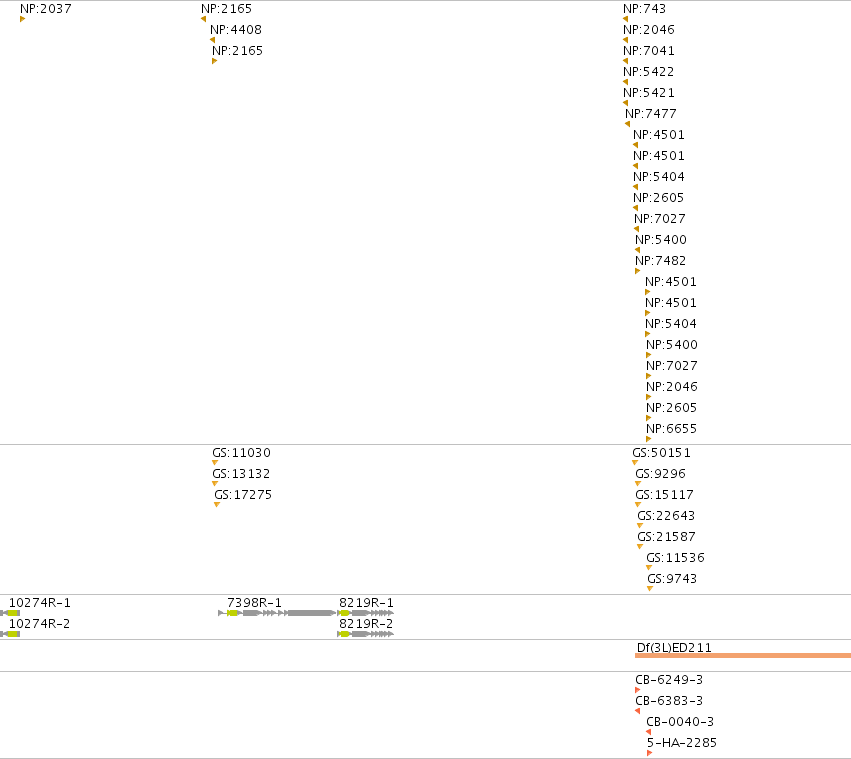Select the 10274R-1 label
Image resolution: width=851 pixels, height=759 pixels.
pyautogui.click(x=40, y=603)
